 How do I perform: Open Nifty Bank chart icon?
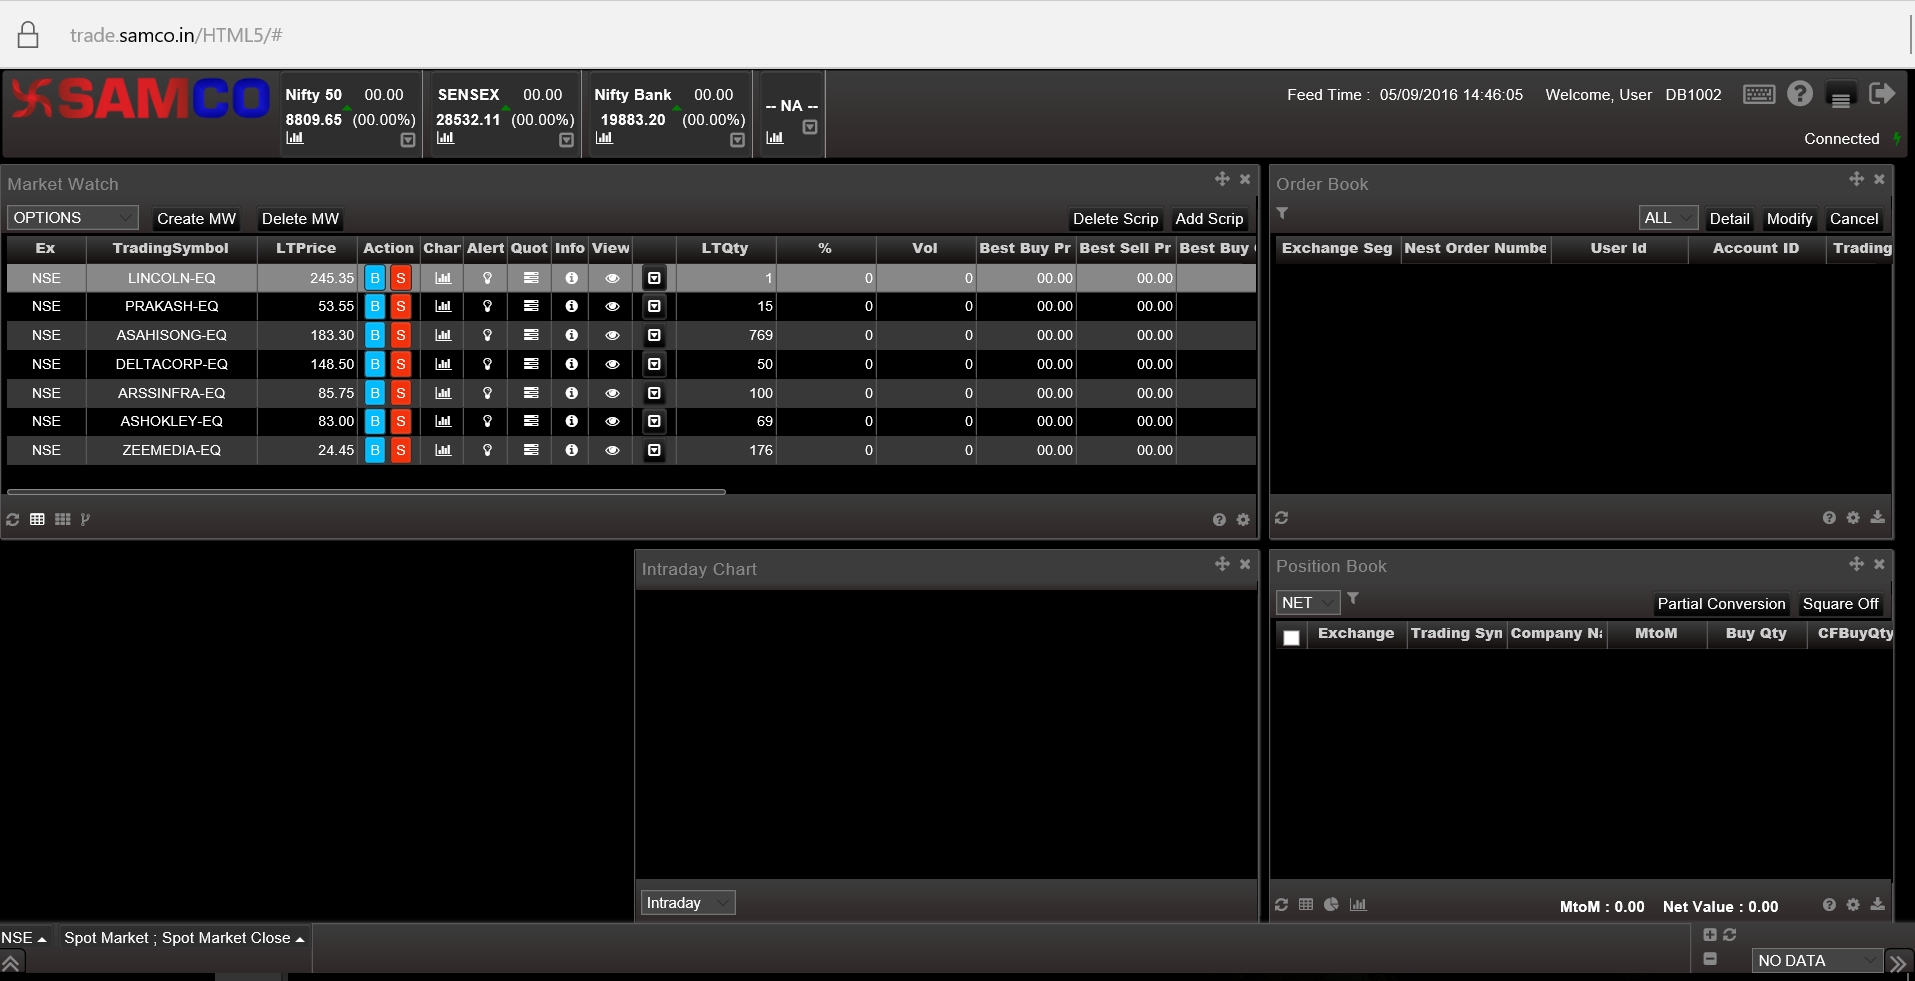click(x=604, y=138)
